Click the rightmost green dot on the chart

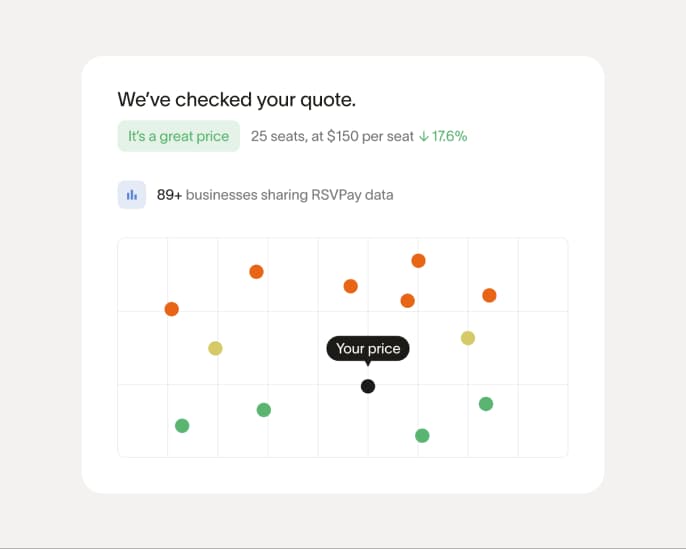[486, 404]
